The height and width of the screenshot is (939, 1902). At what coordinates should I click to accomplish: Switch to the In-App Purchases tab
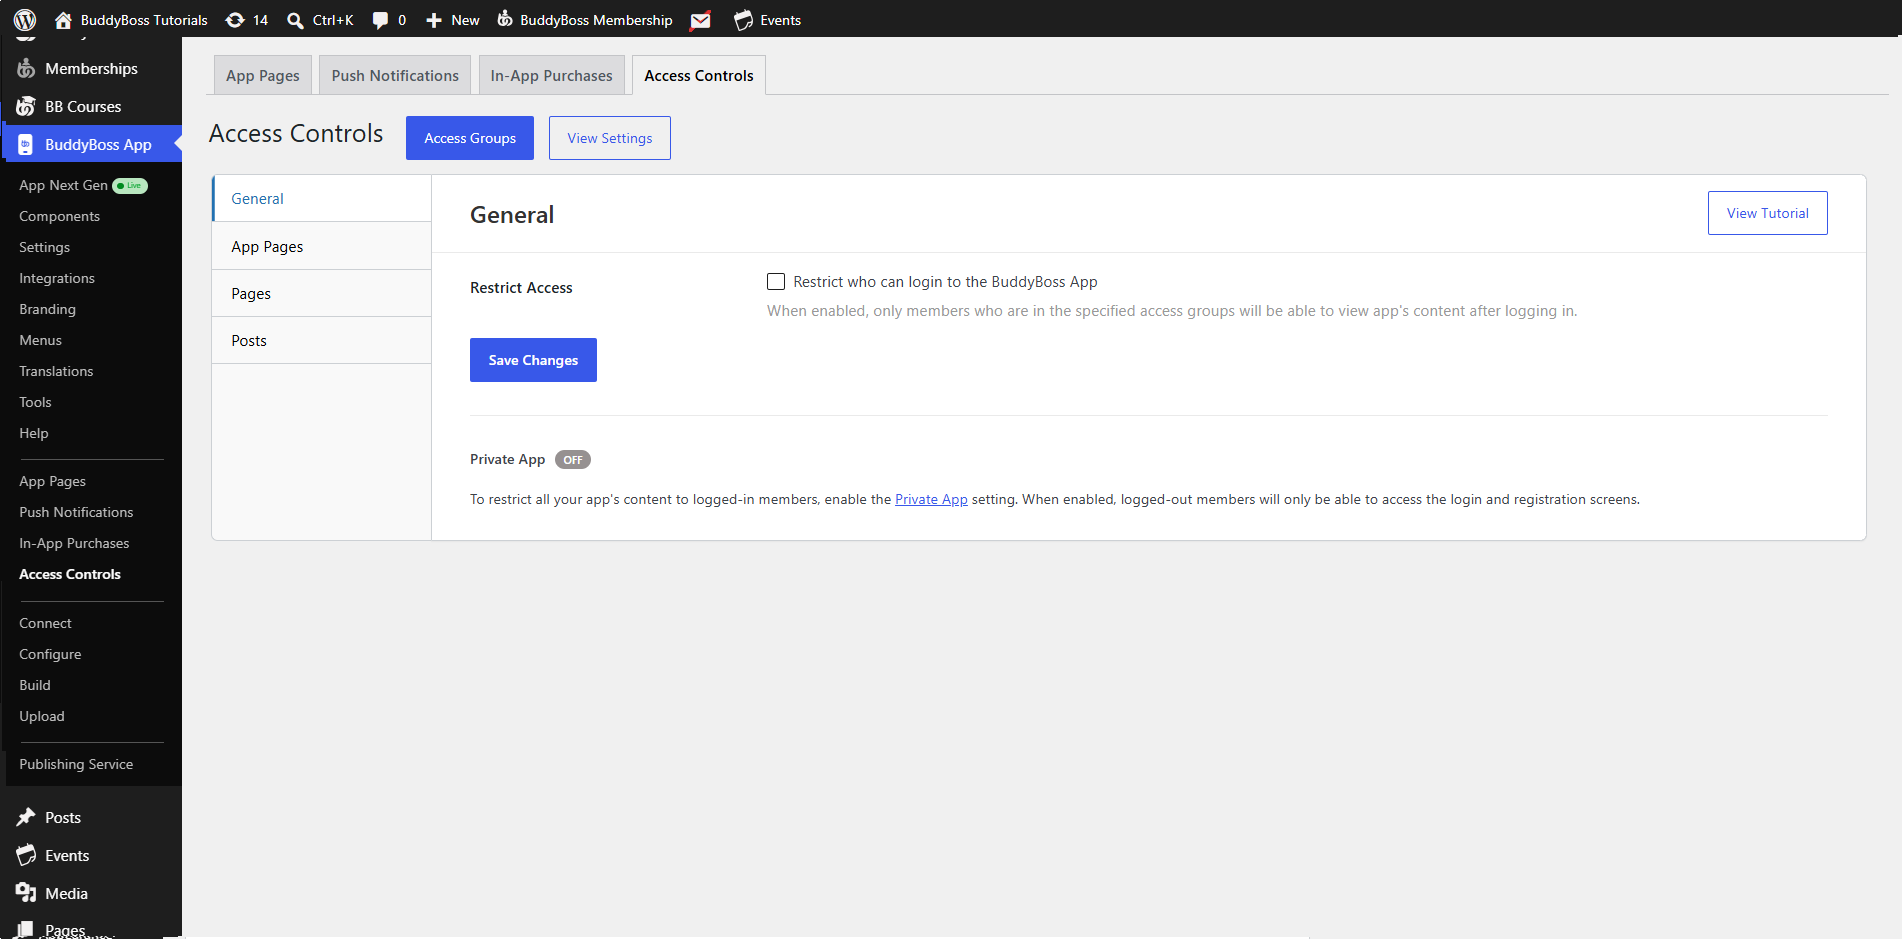coord(551,75)
